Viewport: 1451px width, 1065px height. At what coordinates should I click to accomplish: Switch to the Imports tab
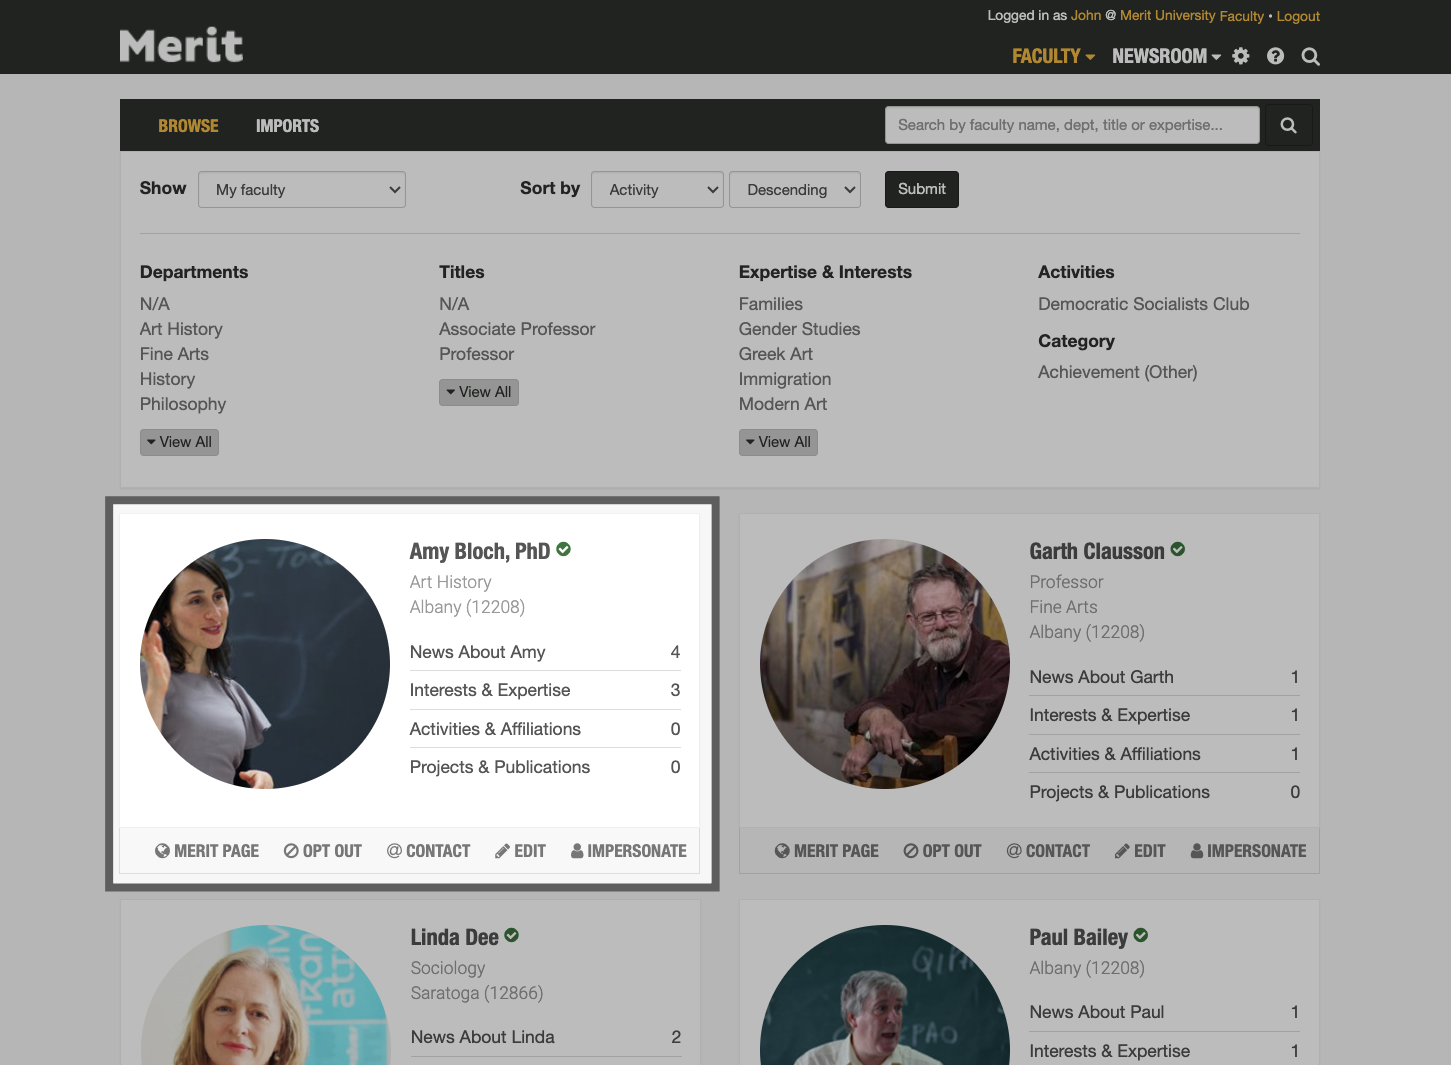point(287,126)
